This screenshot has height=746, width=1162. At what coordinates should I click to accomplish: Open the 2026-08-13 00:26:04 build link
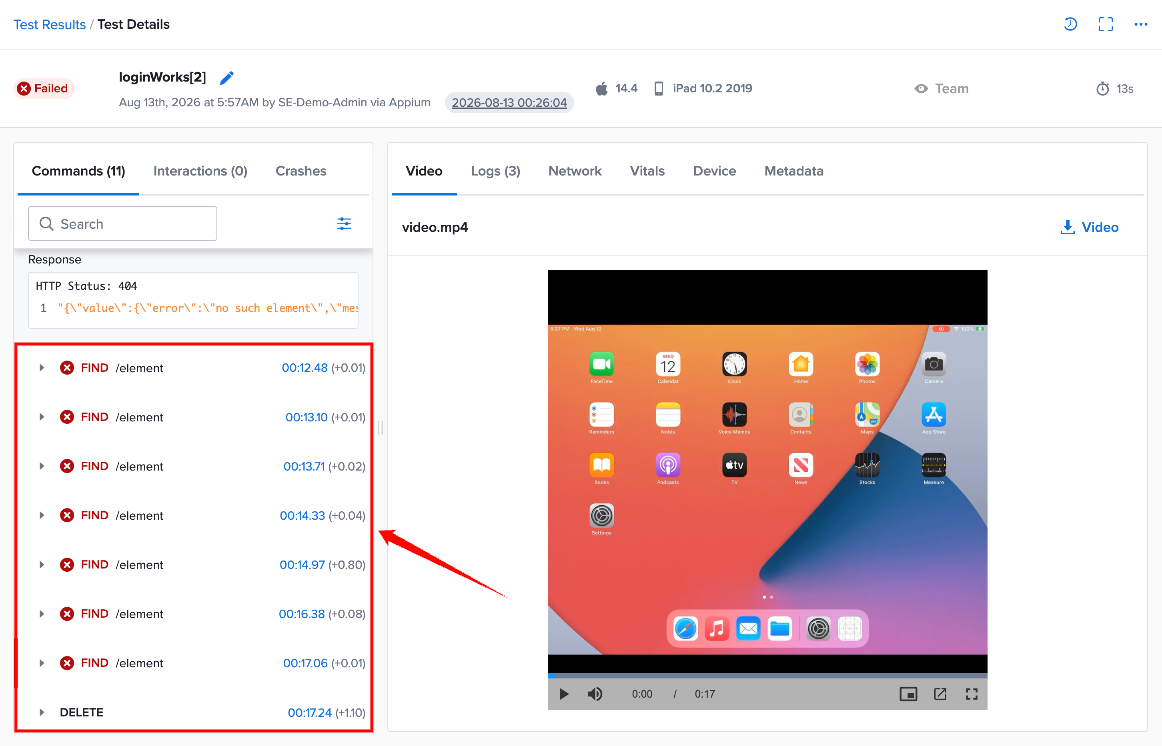(x=509, y=103)
